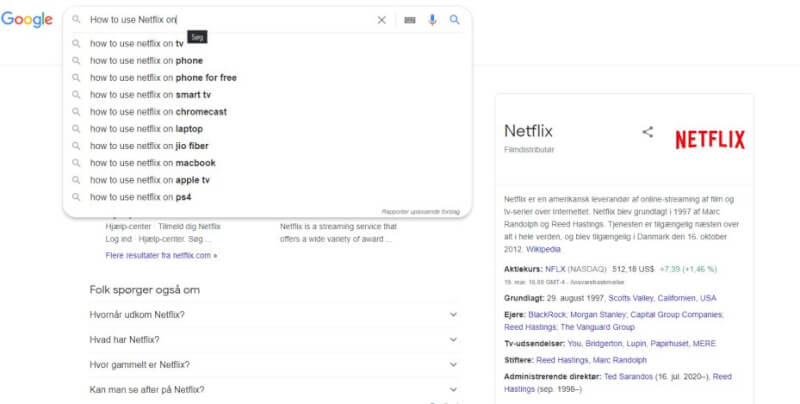The height and width of the screenshot is (404, 800).
Task: Start voice search with microphone icon
Action: (432, 20)
